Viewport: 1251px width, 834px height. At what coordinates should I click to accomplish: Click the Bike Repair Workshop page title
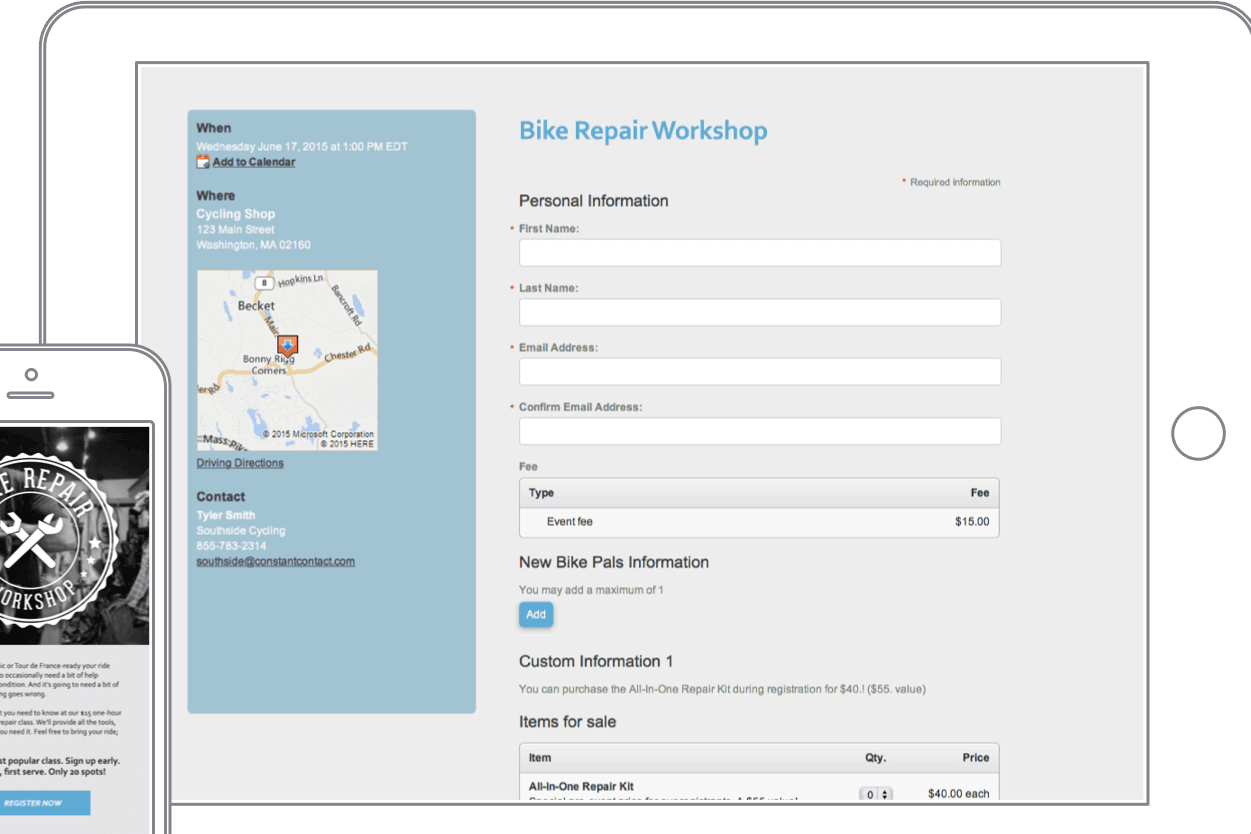(x=643, y=131)
